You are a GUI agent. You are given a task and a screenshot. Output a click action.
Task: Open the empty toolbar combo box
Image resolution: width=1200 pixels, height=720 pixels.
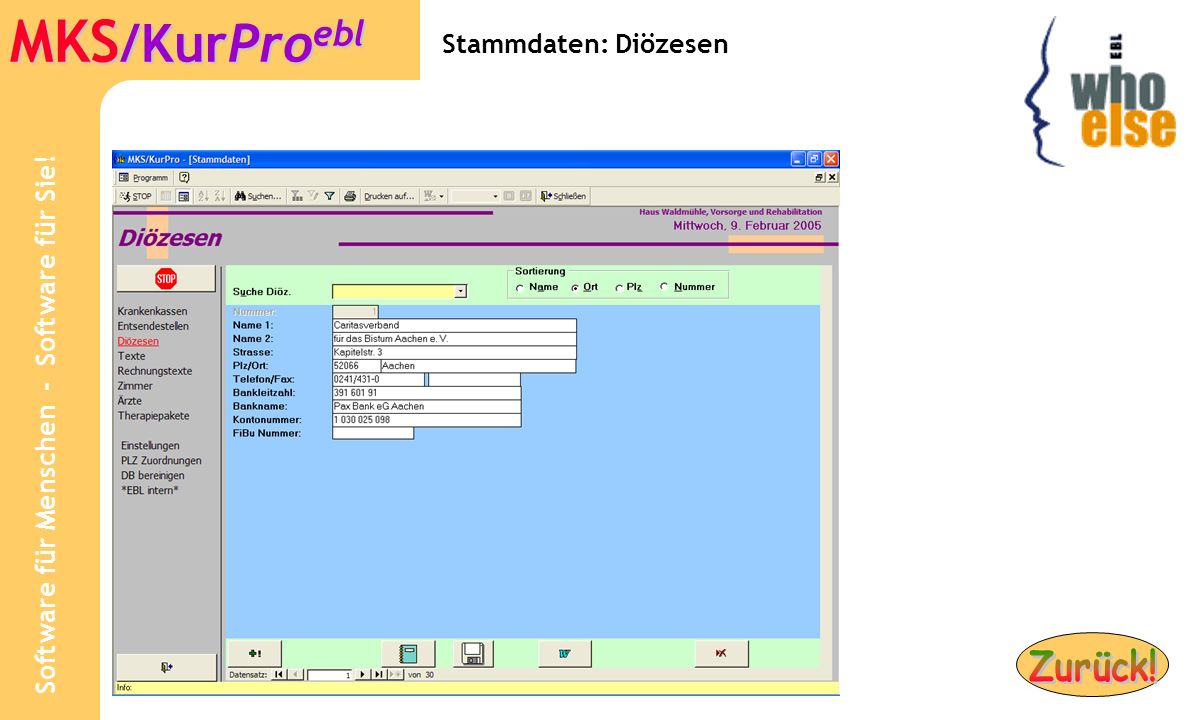pos(475,196)
